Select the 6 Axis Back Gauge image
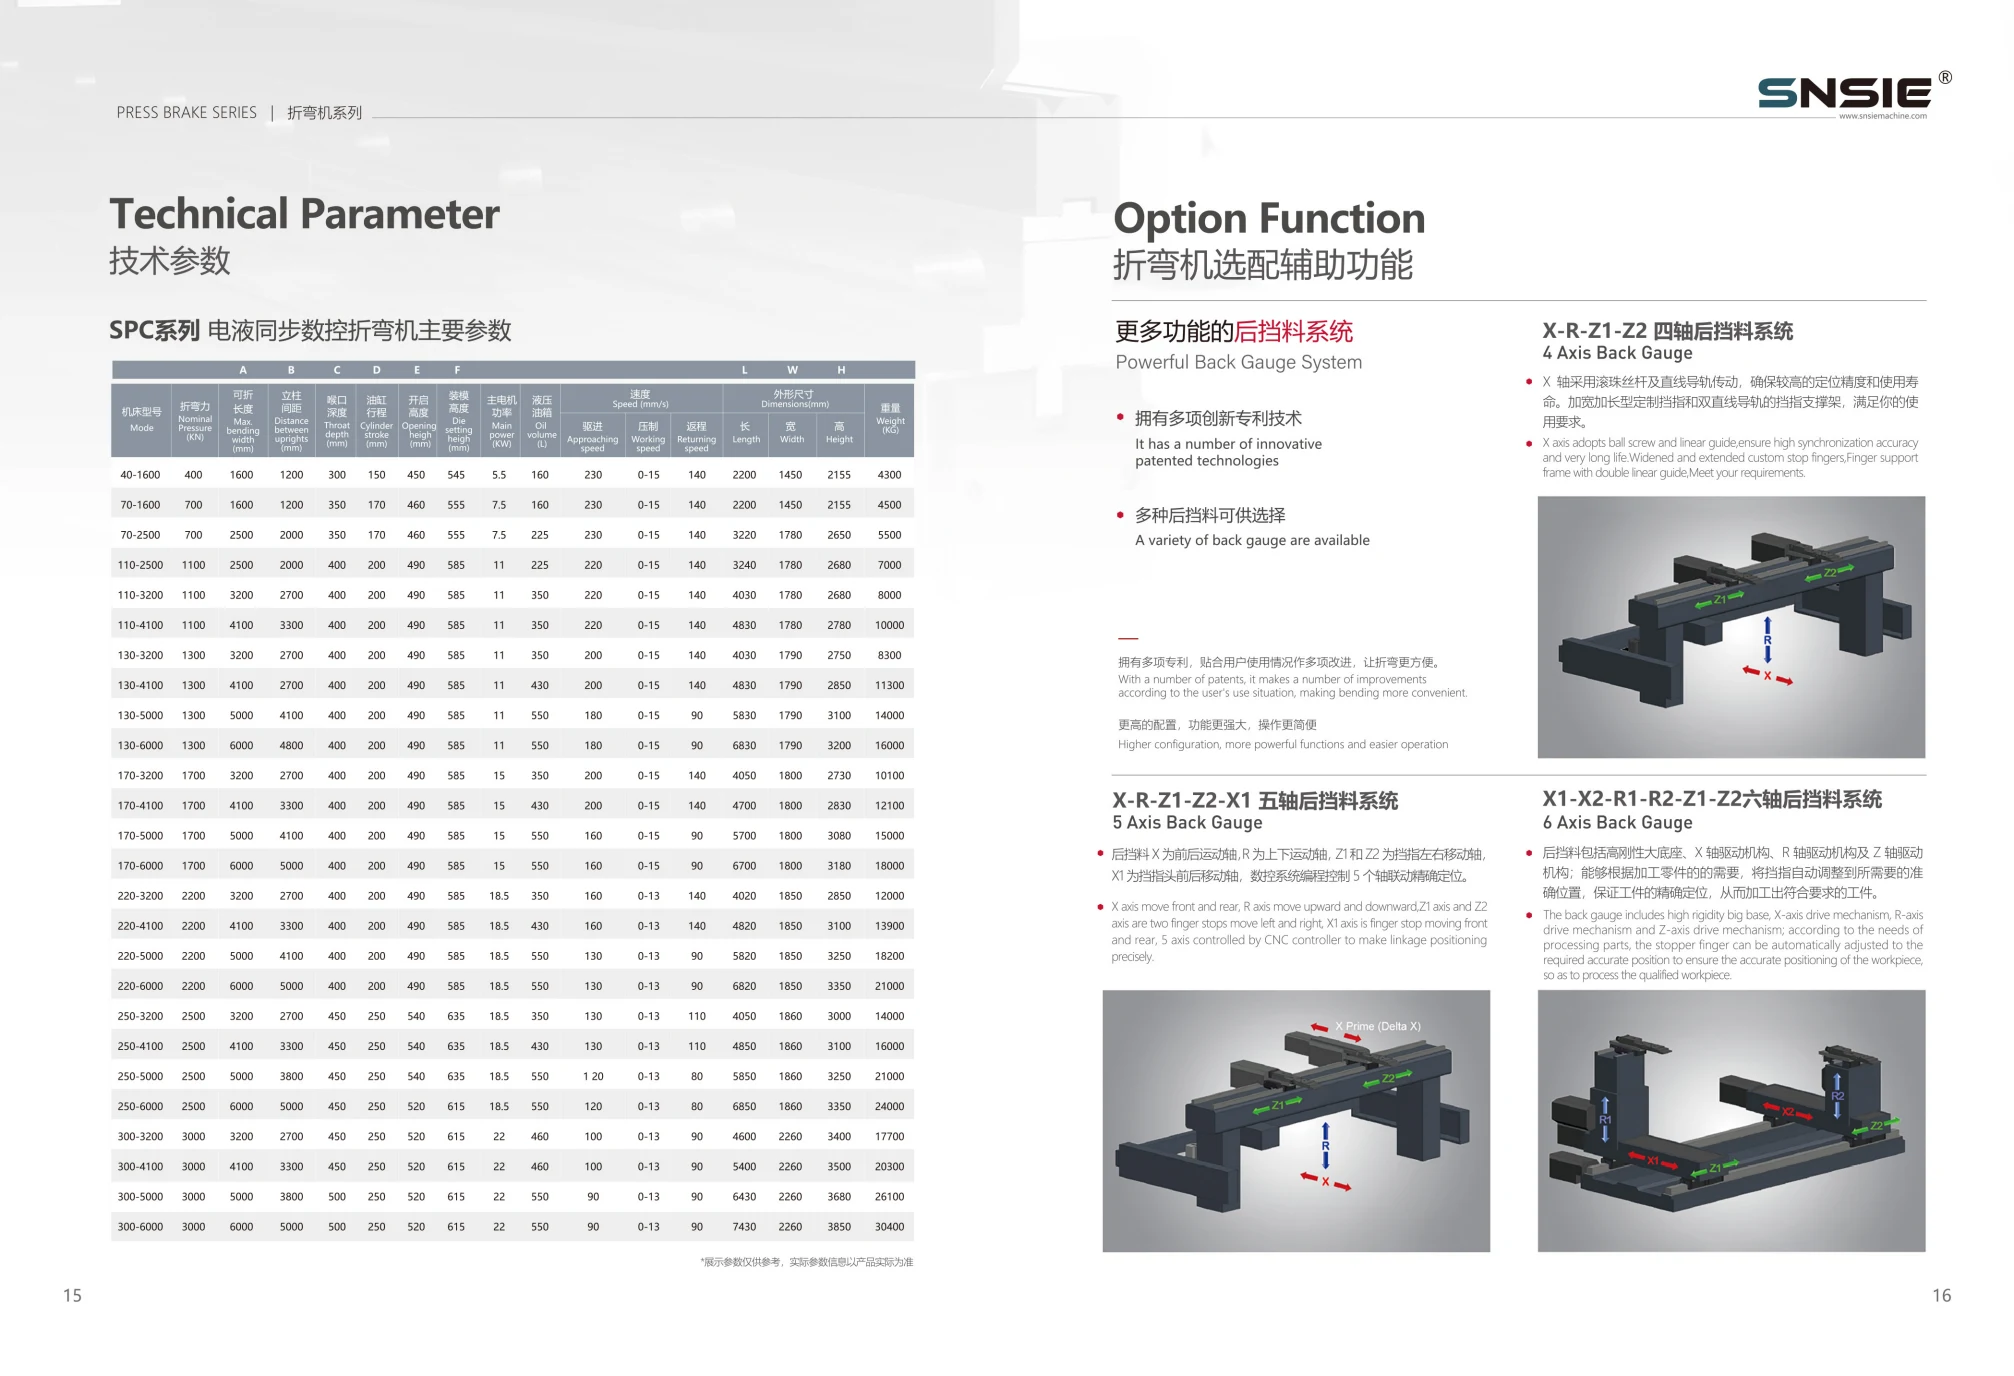This screenshot has width=2014, height=1376. 1731,1121
